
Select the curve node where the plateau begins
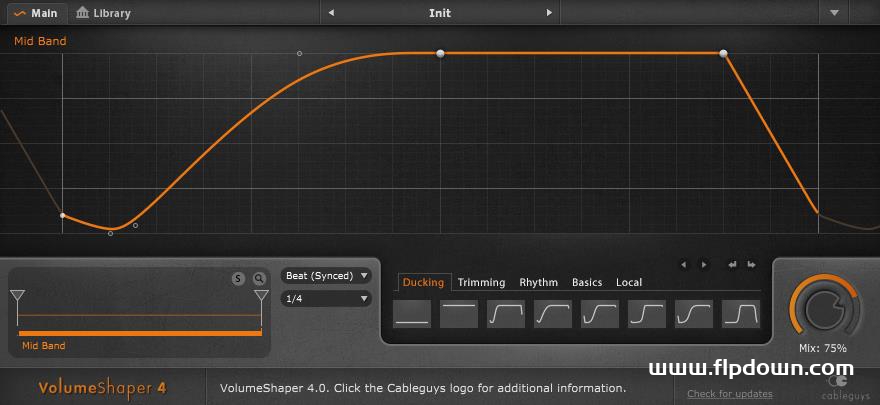[x=440, y=53]
